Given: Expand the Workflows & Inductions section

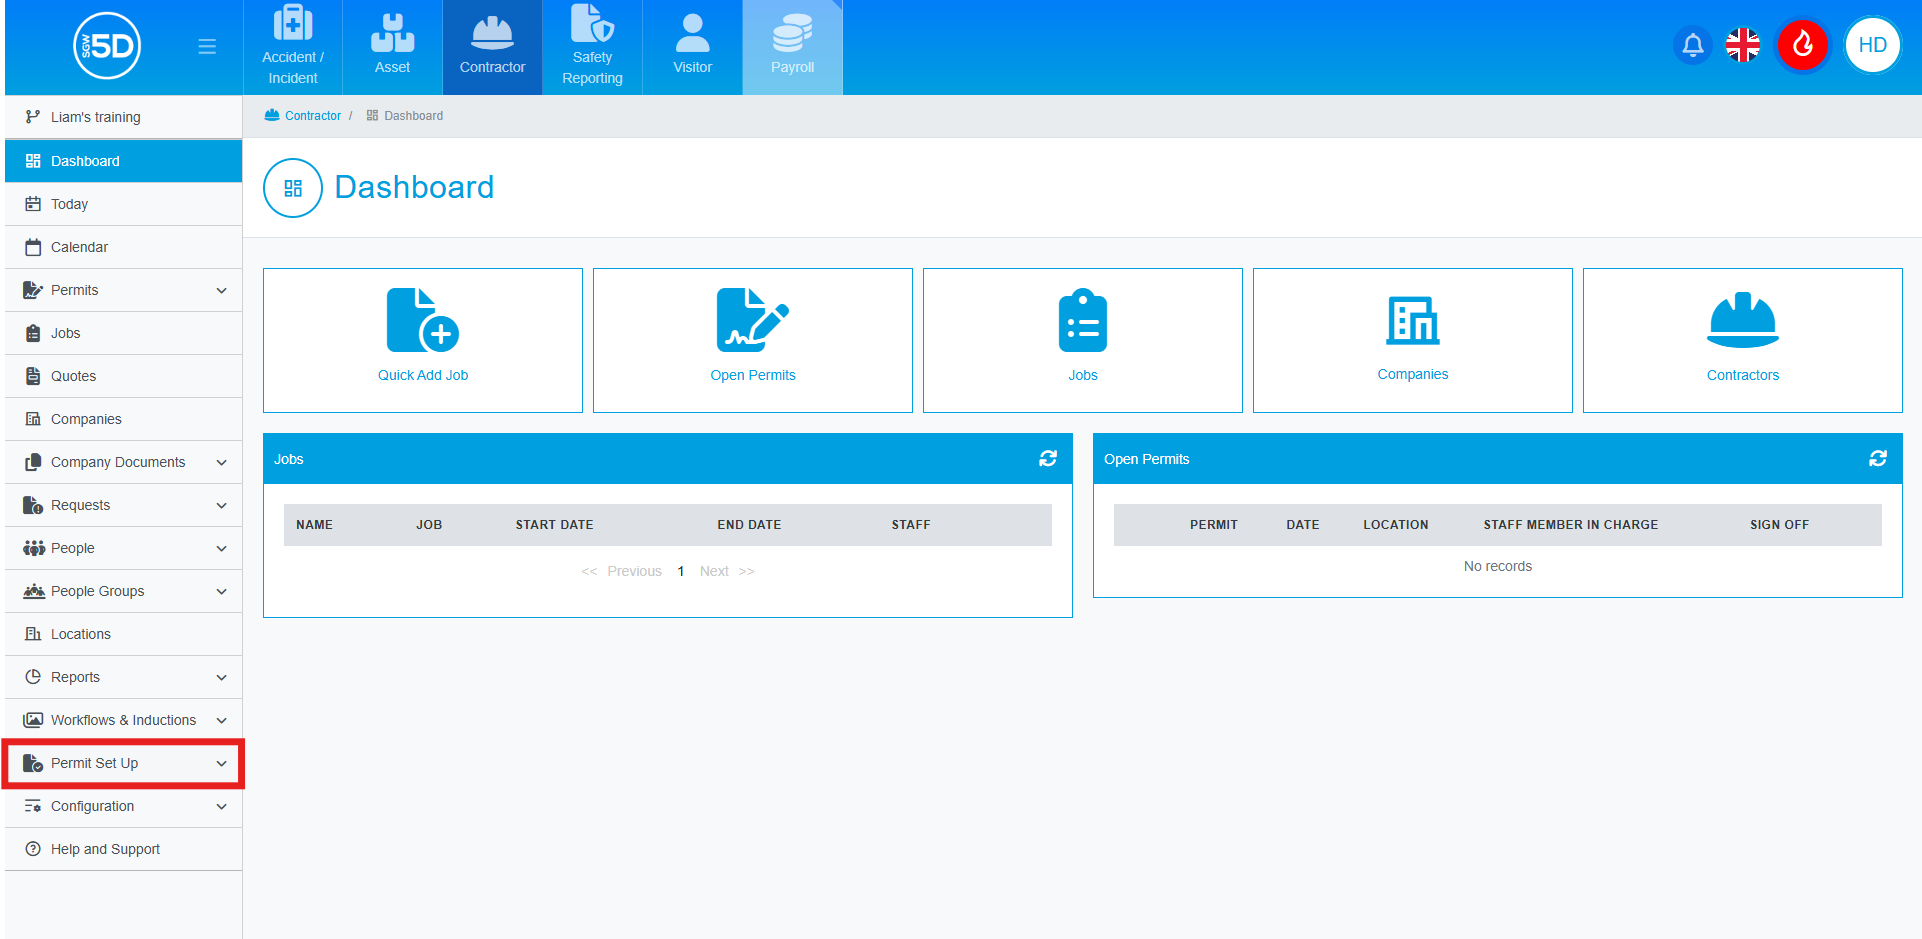Looking at the screenshot, I should point(123,721).
